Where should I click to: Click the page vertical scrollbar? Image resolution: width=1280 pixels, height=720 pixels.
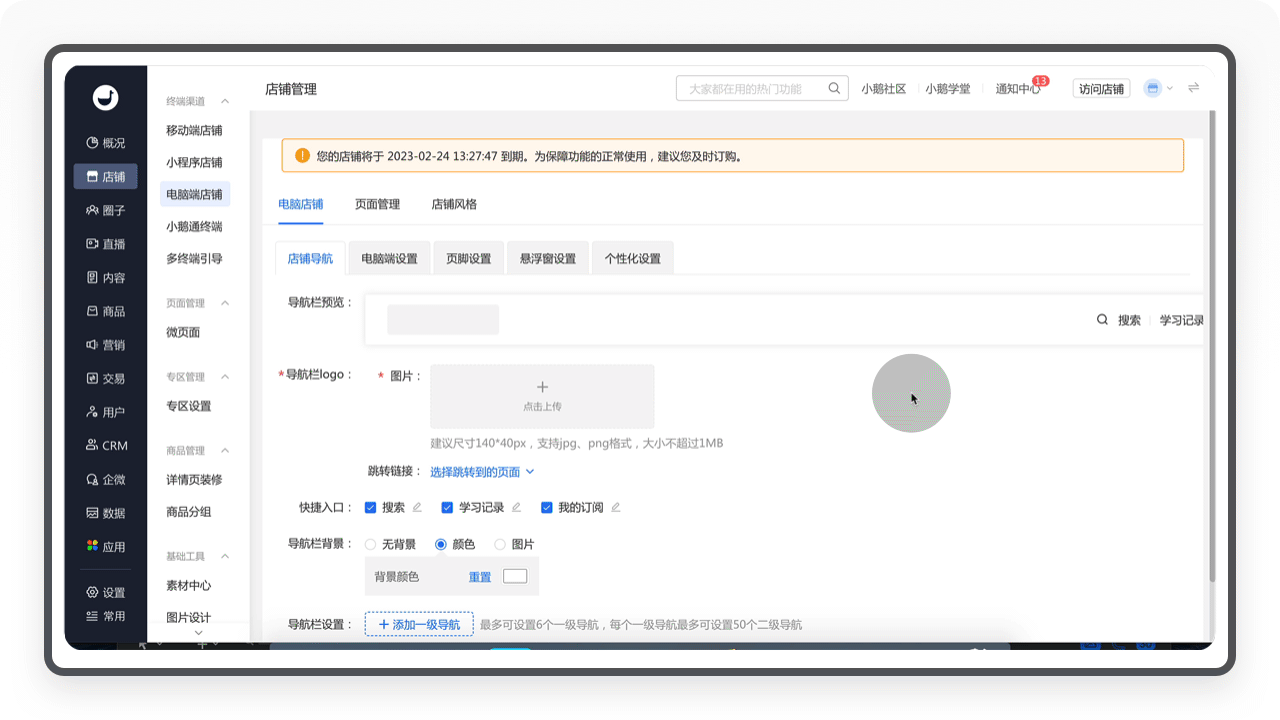[1213, 347]
